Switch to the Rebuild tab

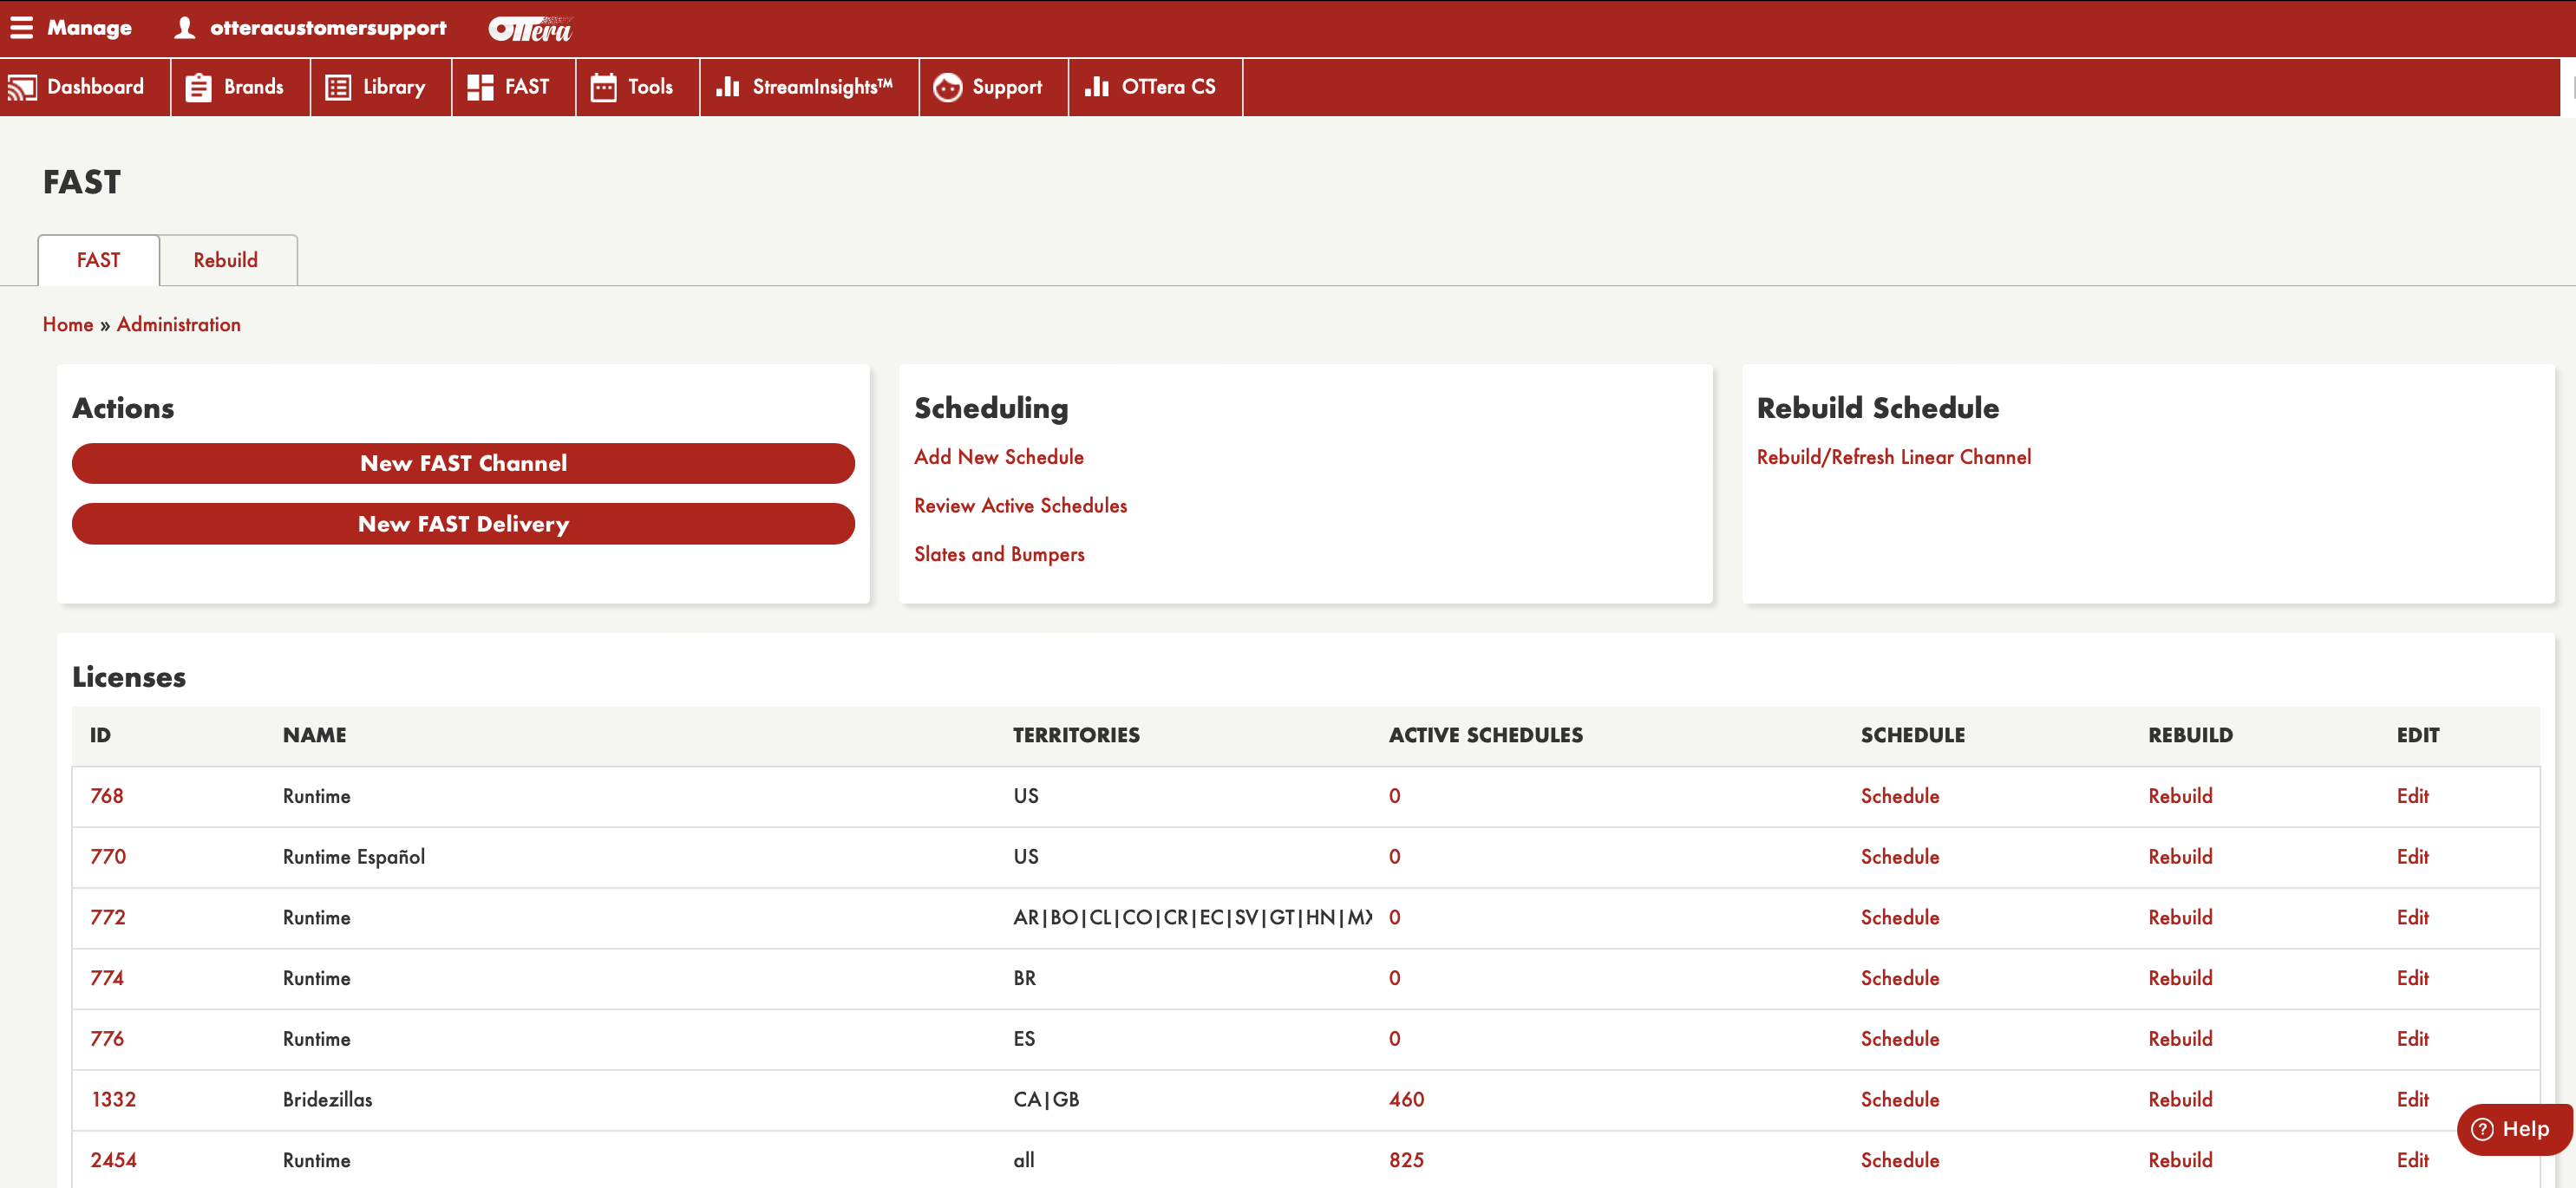[x=225, y=260]
